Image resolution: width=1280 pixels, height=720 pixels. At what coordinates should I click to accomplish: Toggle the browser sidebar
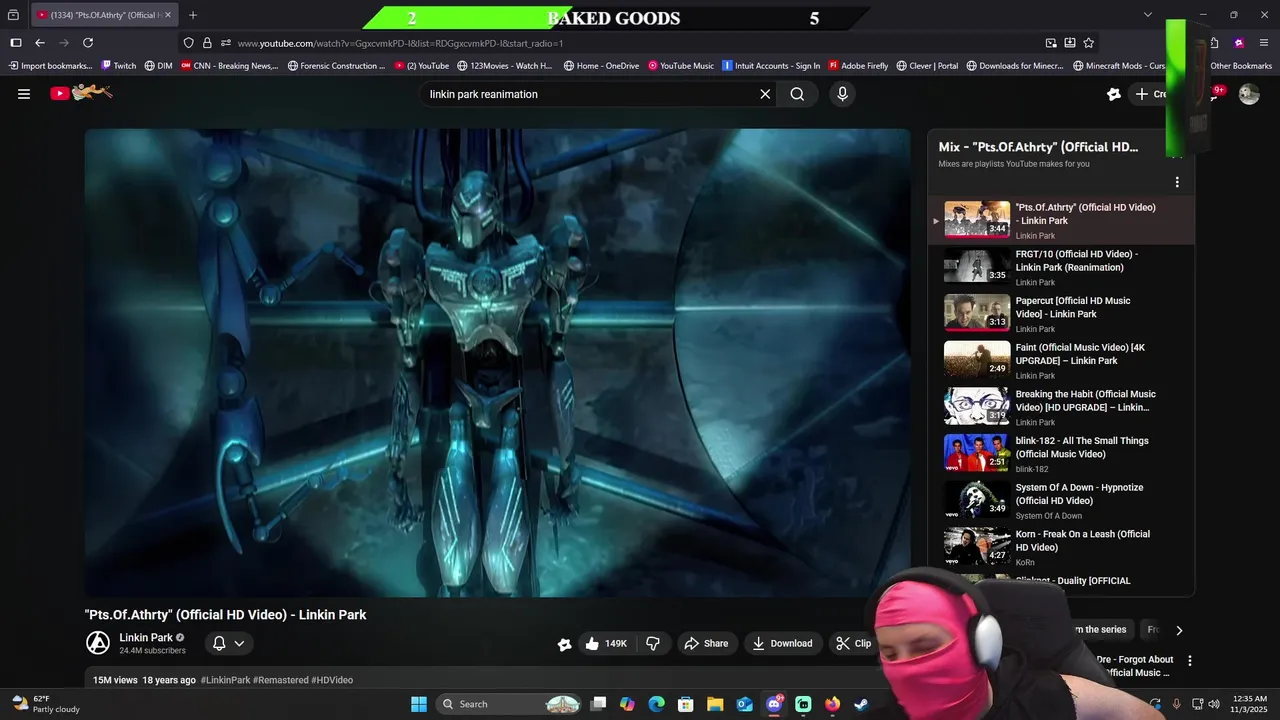click(16, 43)
